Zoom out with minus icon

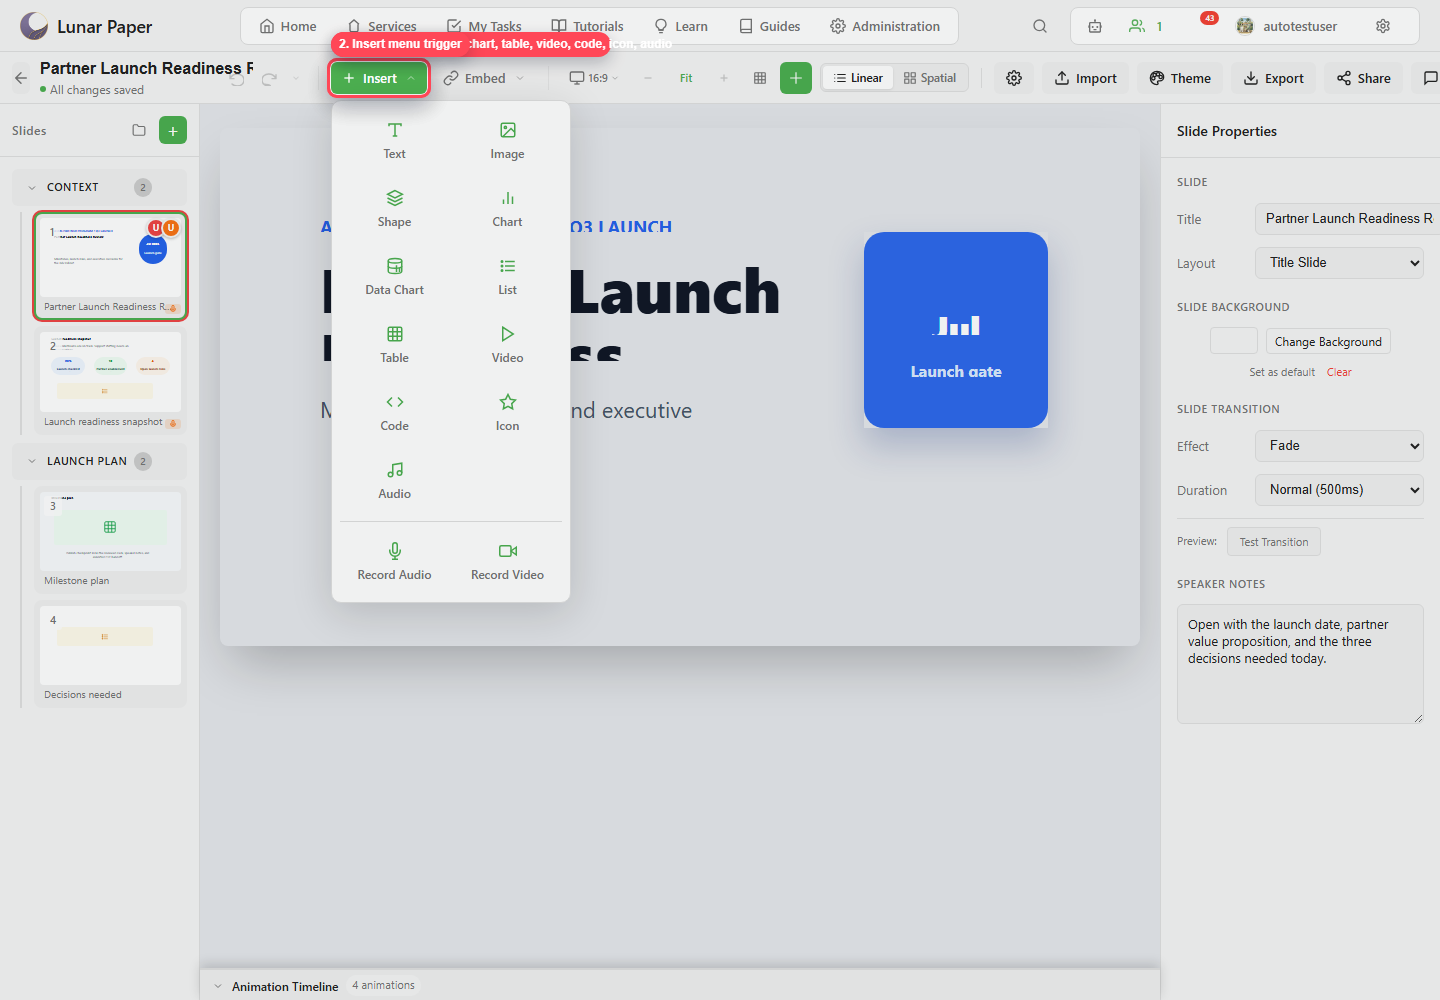tap(648, 78)
